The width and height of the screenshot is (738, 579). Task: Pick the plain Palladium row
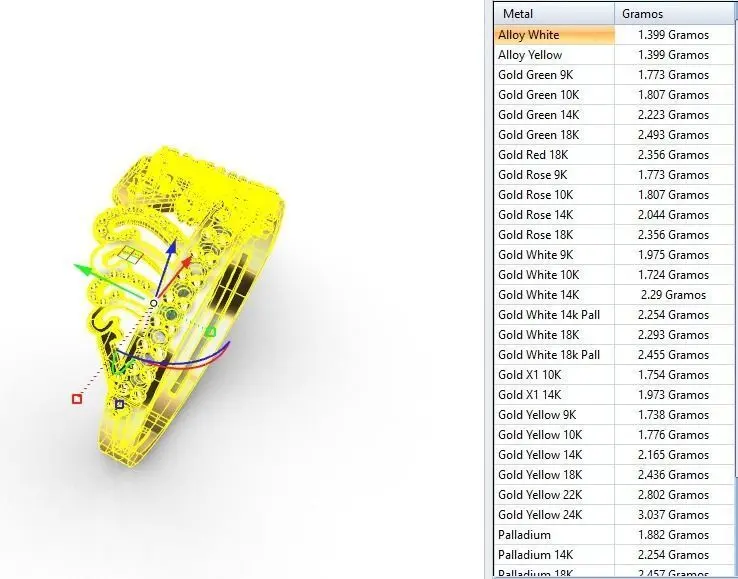coord(615,535)
